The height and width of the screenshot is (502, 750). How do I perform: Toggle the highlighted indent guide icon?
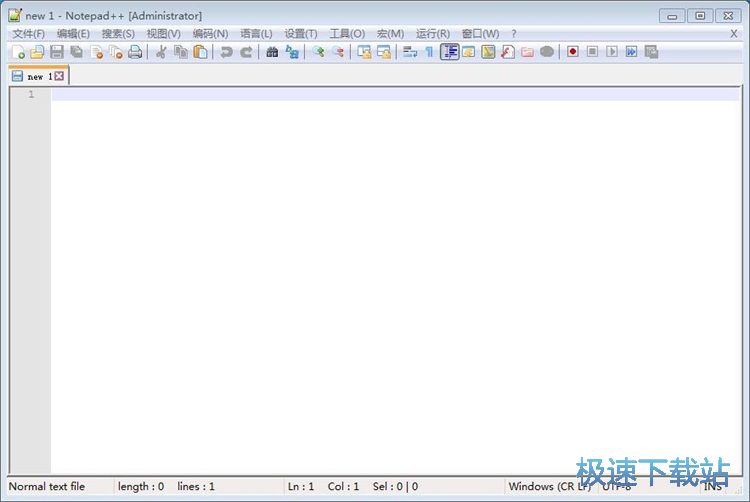click(450, 52)
